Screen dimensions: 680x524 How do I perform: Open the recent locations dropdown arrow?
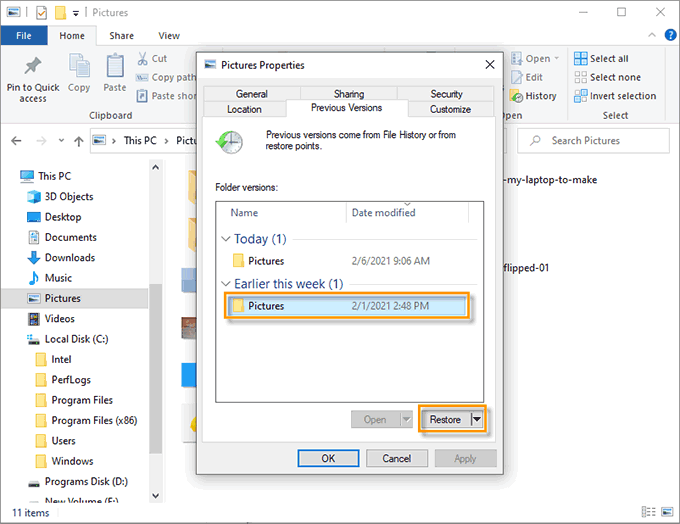(x=61, y=141)
